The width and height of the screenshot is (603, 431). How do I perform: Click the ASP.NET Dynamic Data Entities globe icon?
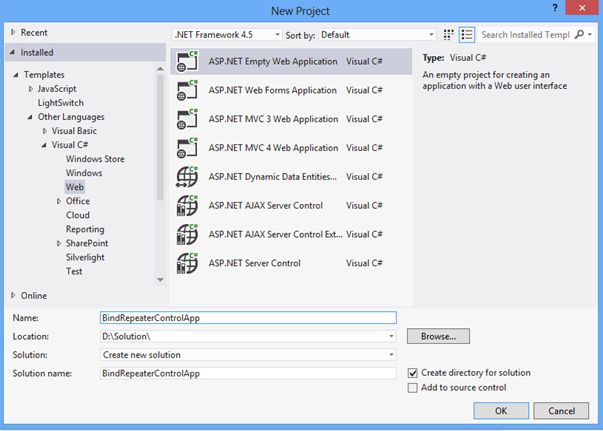coord(187,177)
